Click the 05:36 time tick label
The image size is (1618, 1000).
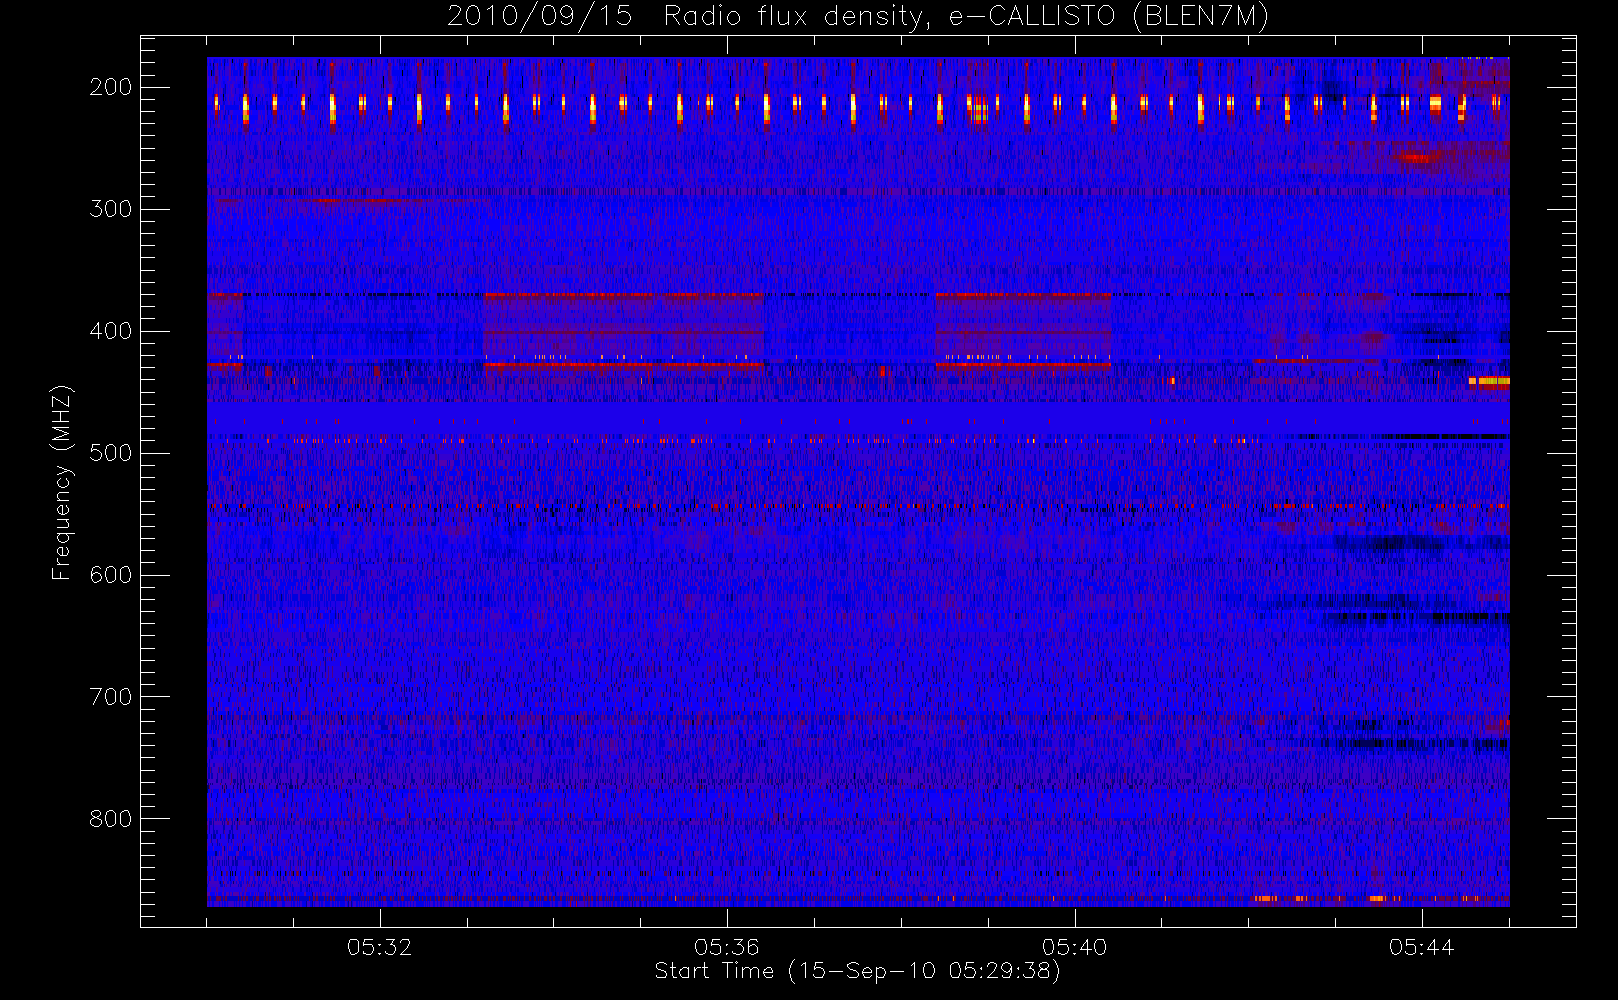click(x=727, y=947)
